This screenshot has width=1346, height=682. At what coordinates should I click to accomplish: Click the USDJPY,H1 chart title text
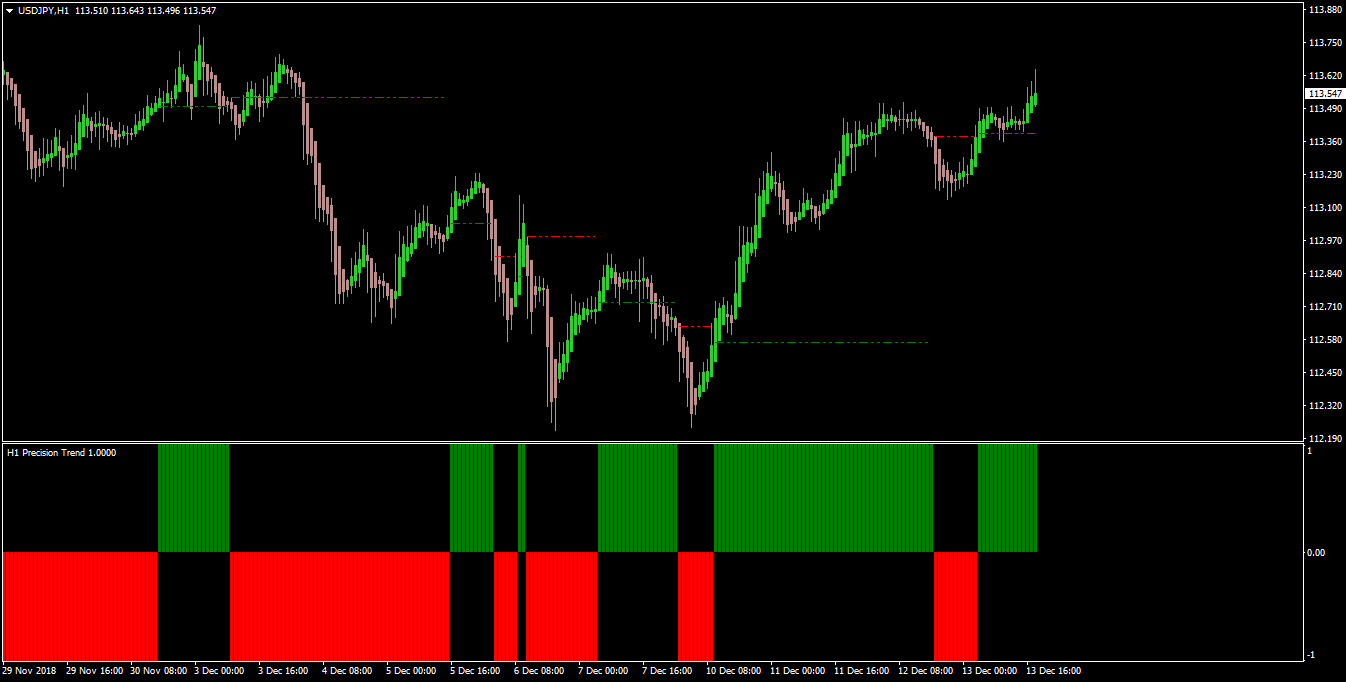pyautogui.click(x=44, y=10)
